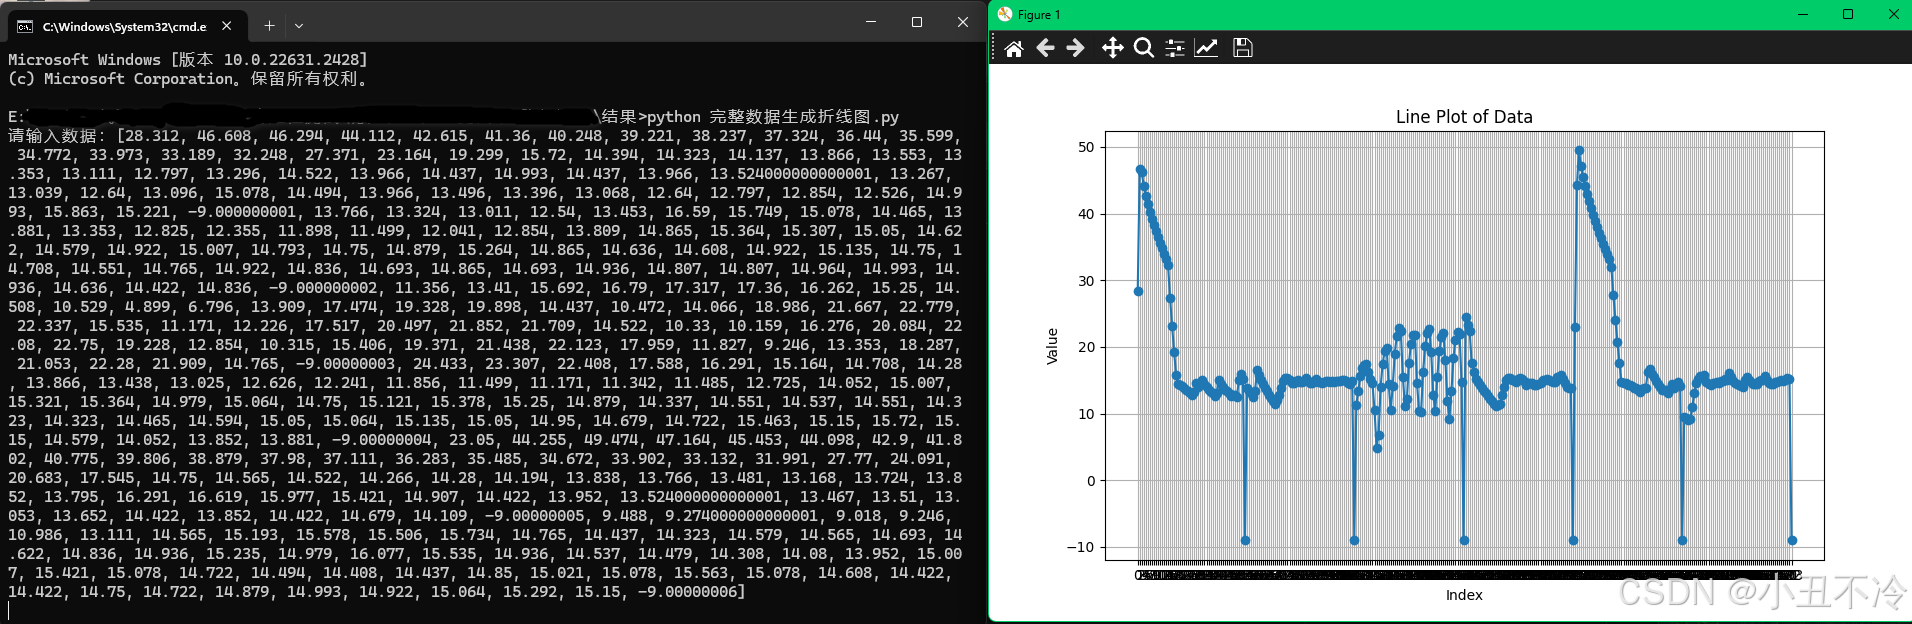Viewport: 1912px width, 624px height.
Task: Click the 'Microsoft Windows' version line in terminal
Action: (x=188, y=60)
